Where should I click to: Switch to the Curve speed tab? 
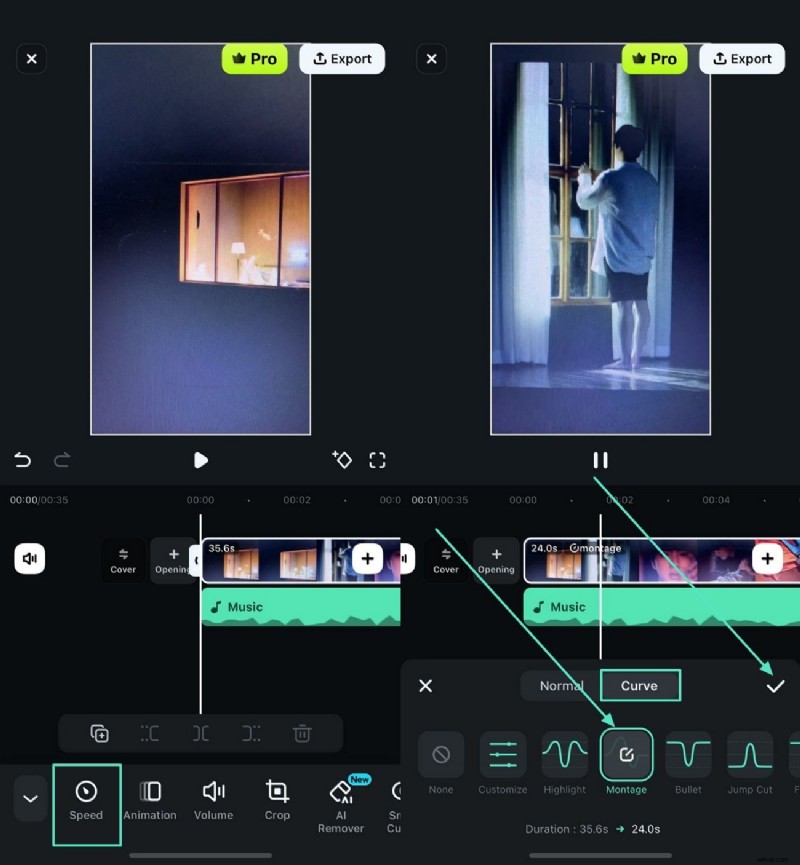click(x=640, y=686)
